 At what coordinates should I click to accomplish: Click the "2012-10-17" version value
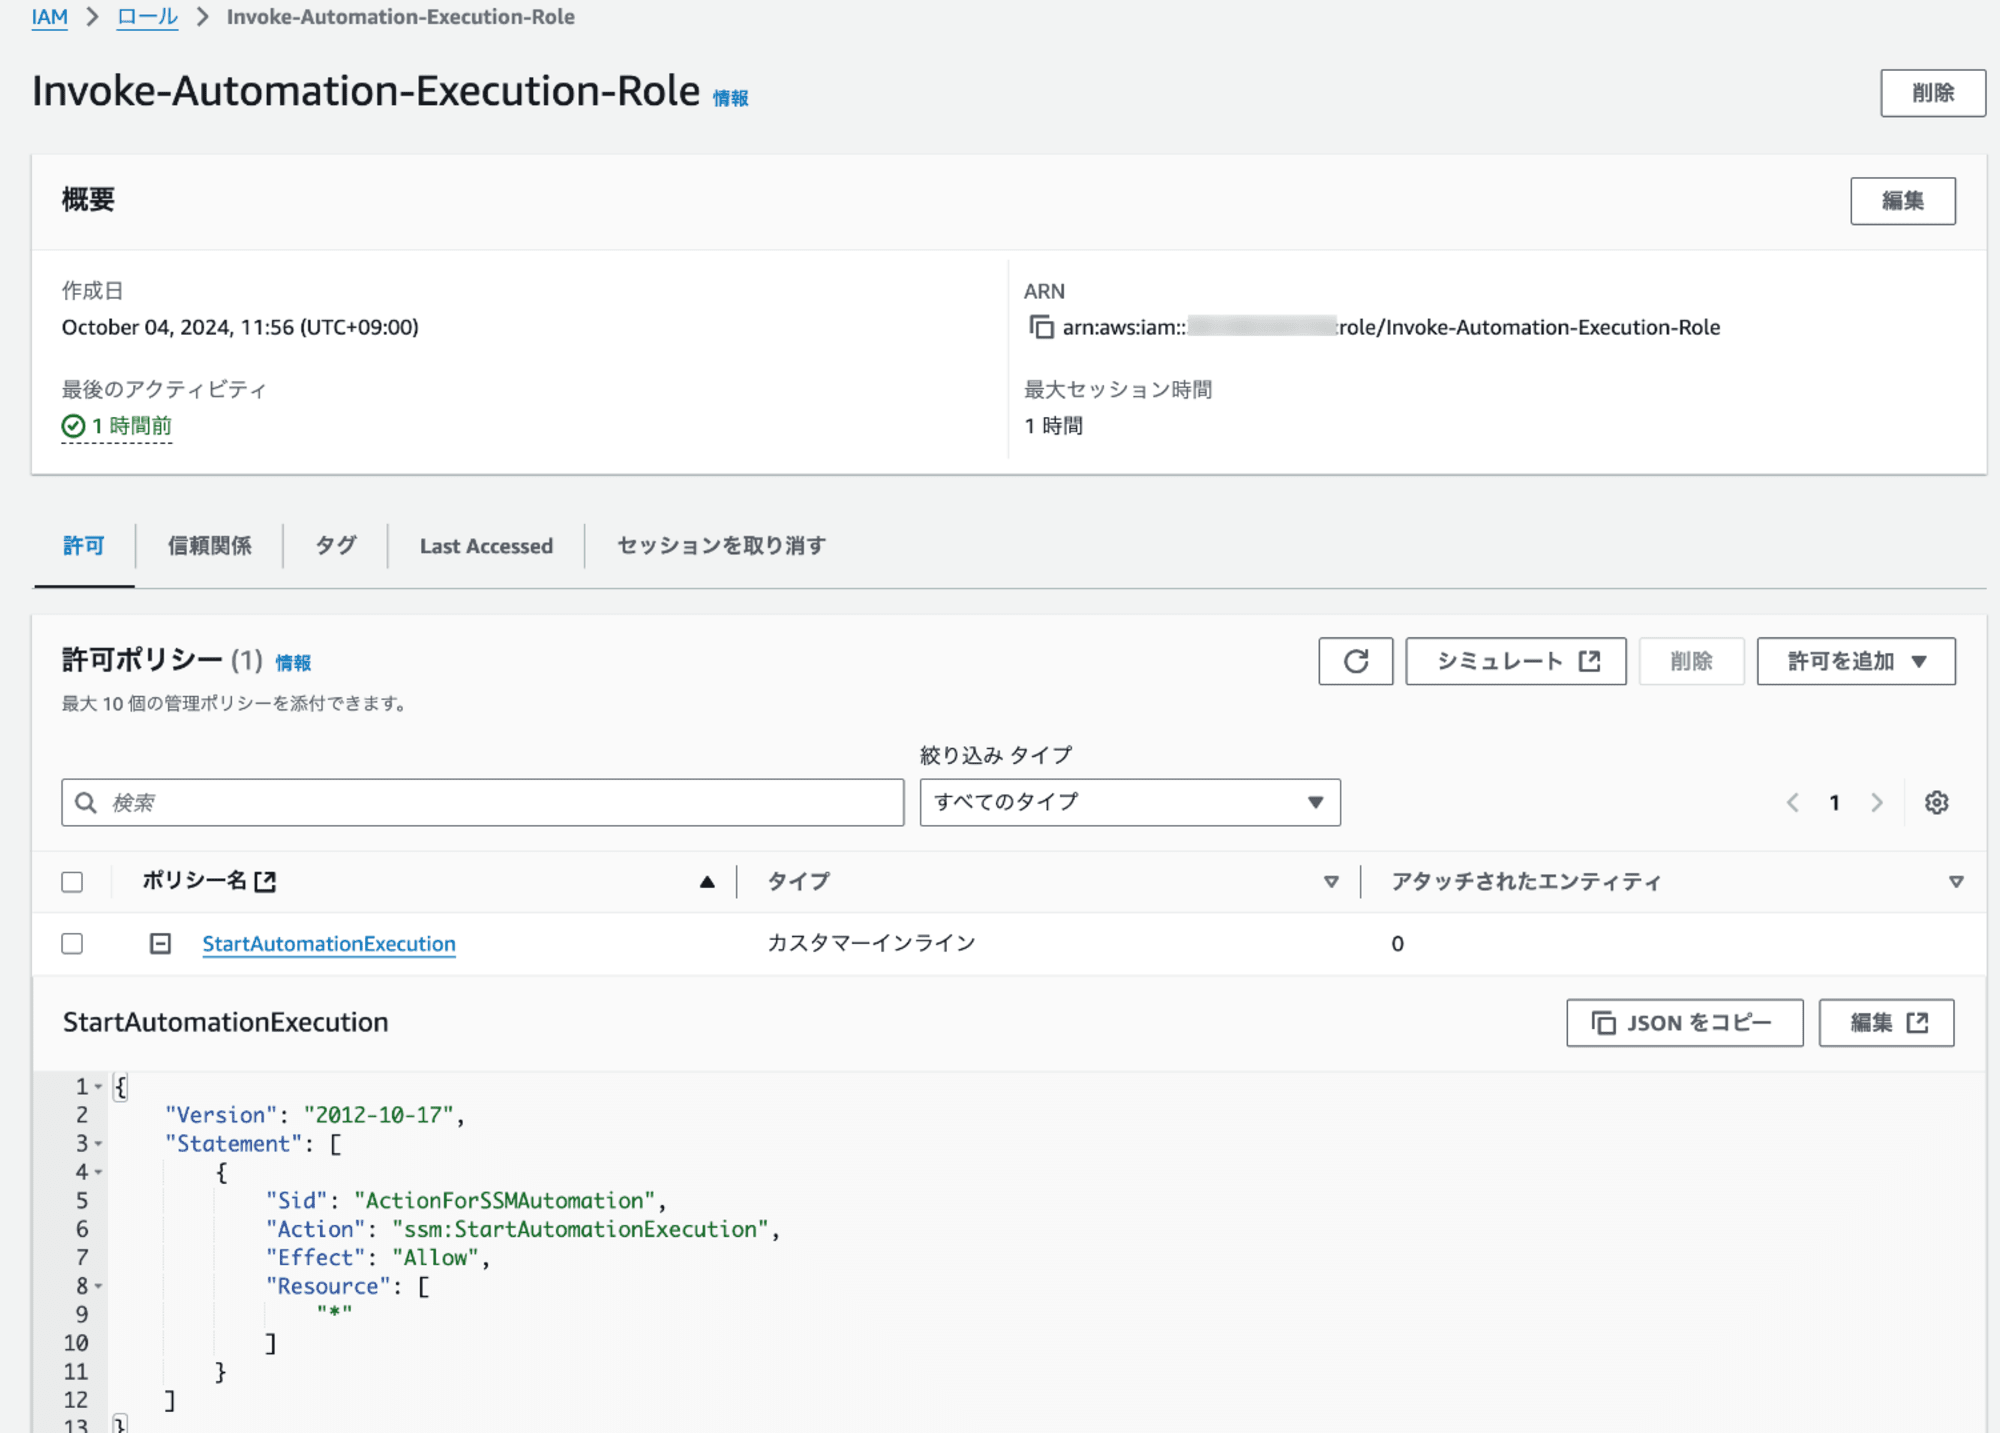pyautogui.click(x=379, y=1115)
